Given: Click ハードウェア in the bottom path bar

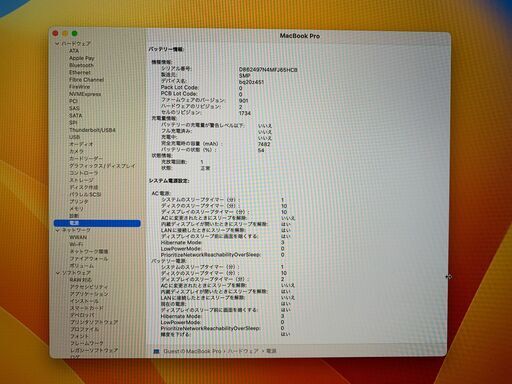Looking at the screenshot, I should tap(243, 351).
